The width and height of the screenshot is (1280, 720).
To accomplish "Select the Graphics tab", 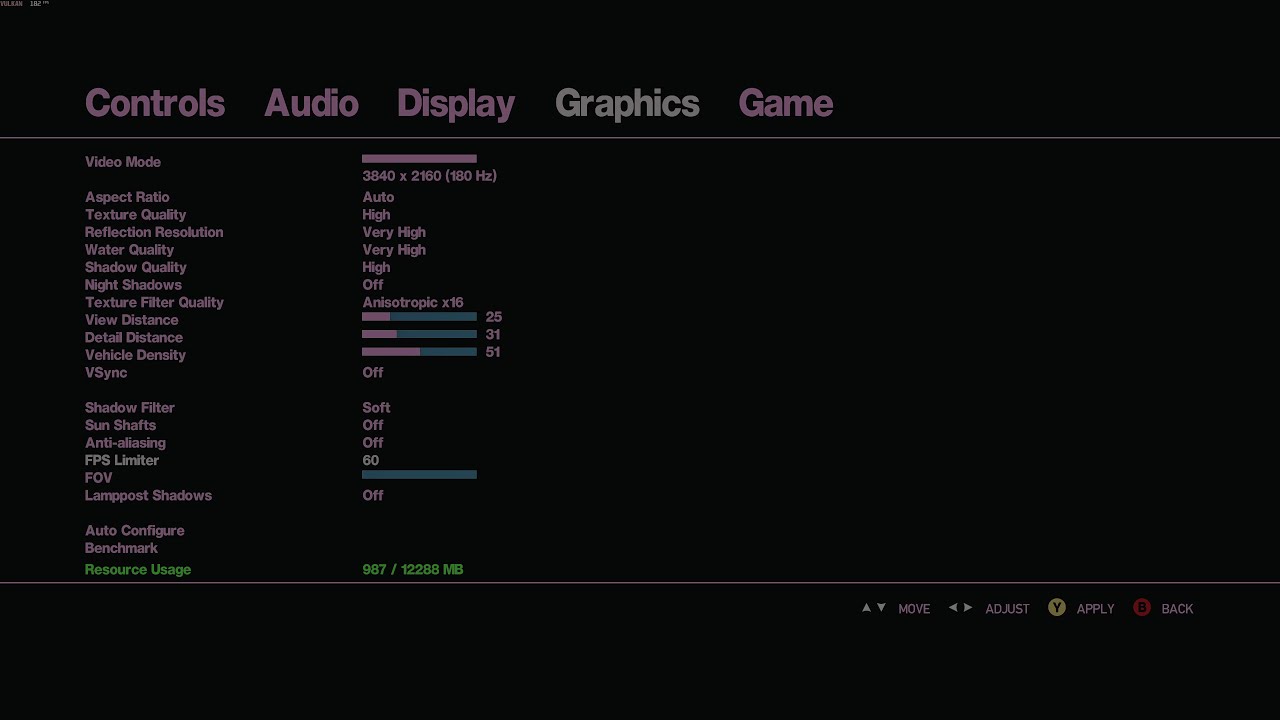I will [627, 104].
